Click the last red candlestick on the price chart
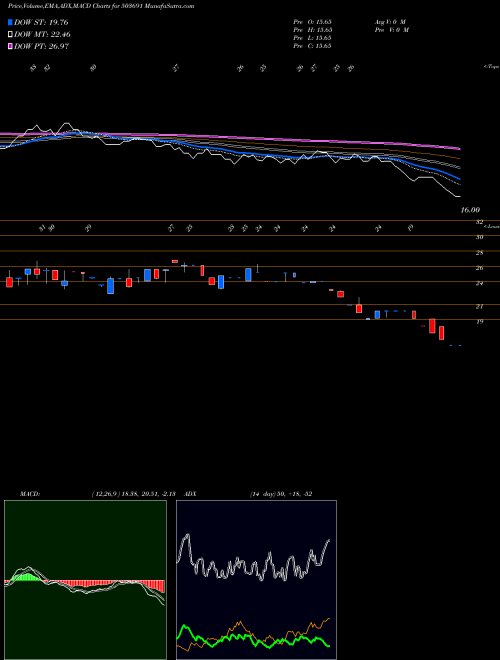Image resolution: width=500 pixels, height=660 pixels. [x=441, y=333]
